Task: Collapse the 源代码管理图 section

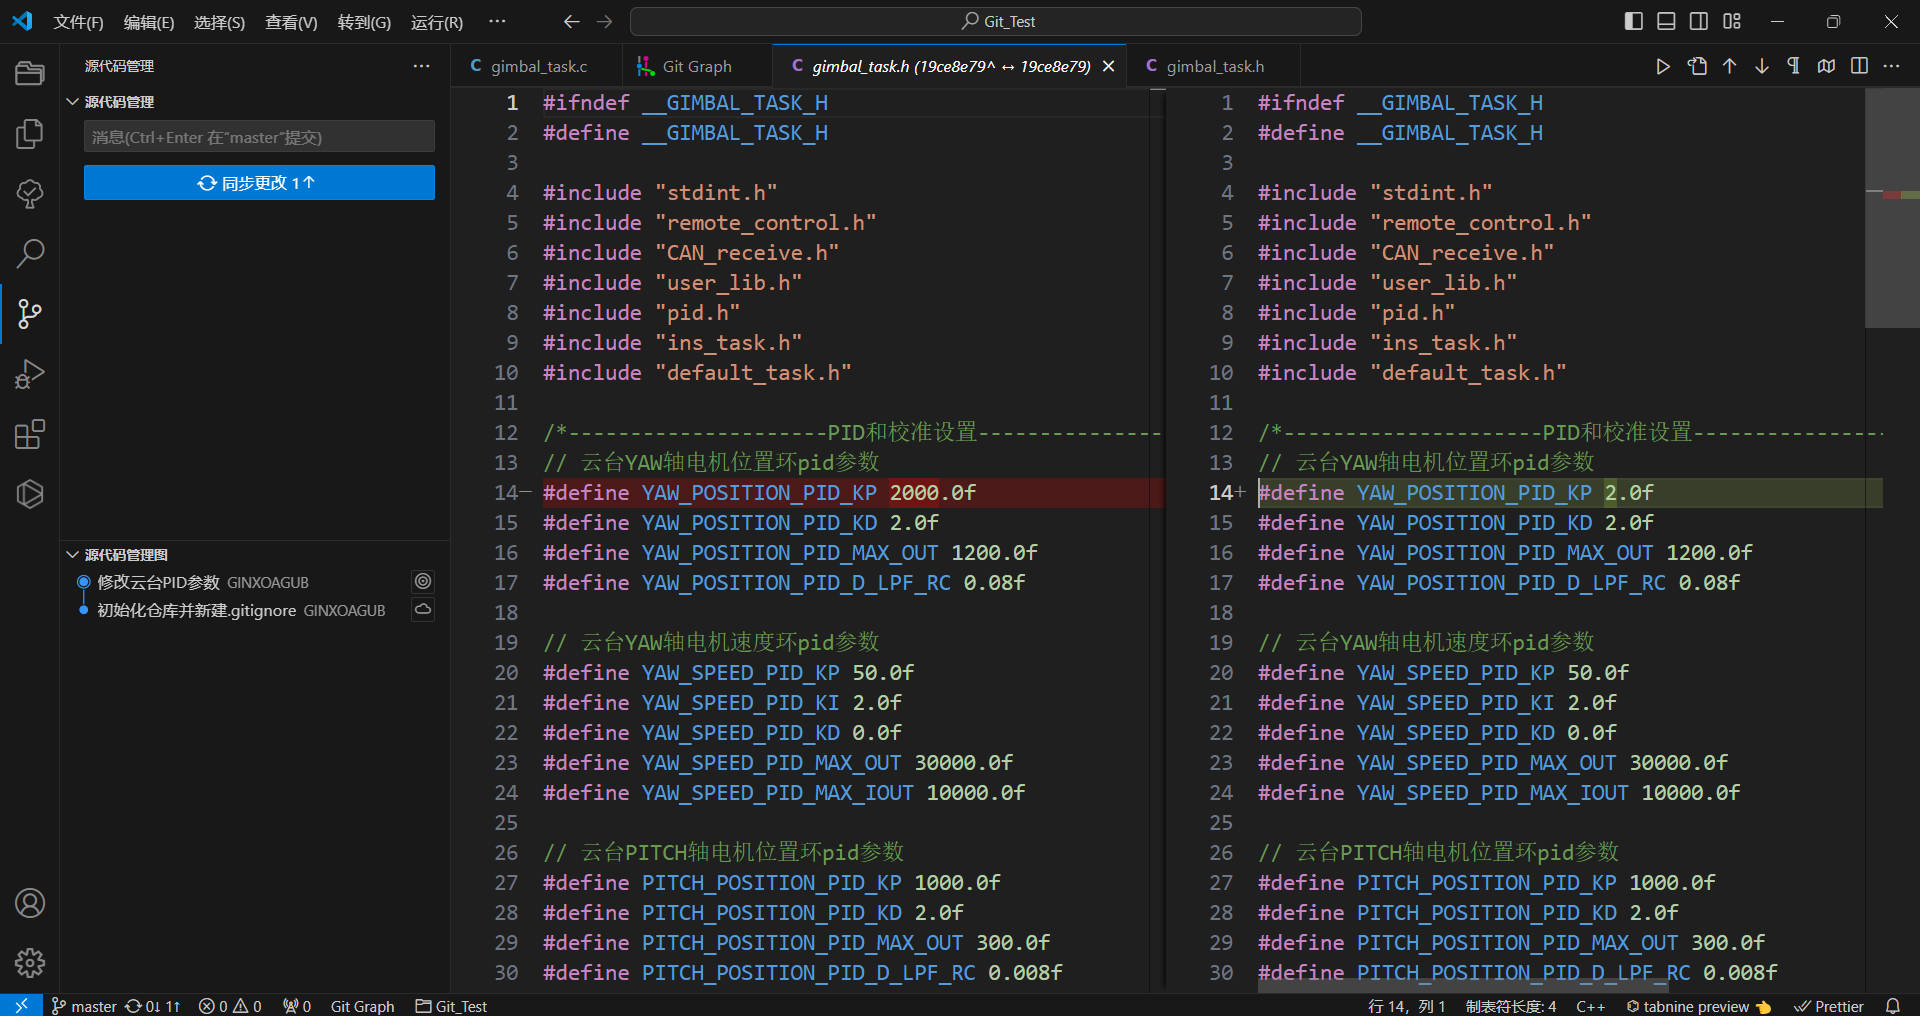Action: (72, 555)
